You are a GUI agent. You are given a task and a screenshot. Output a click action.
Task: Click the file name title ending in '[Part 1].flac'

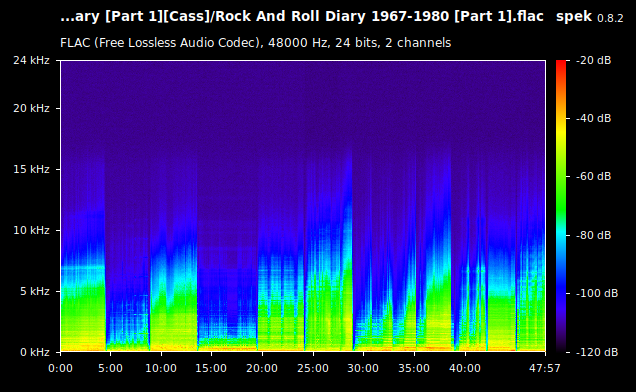click(302, 17)
